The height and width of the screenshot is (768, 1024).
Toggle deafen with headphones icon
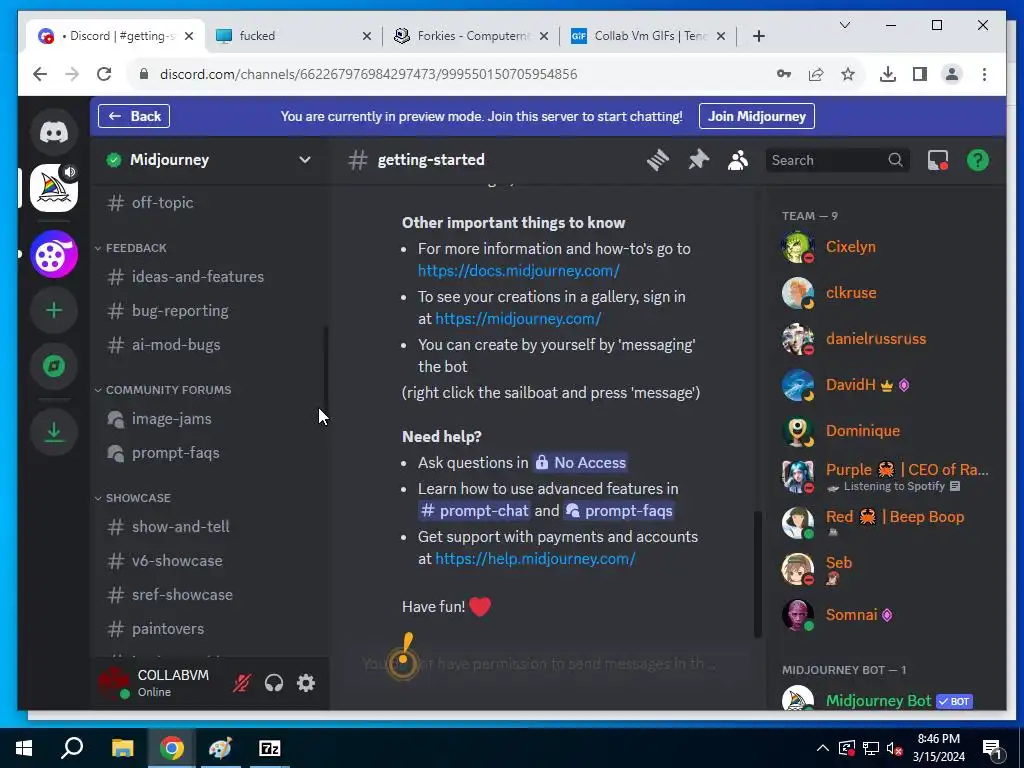(x=274, y=683)
